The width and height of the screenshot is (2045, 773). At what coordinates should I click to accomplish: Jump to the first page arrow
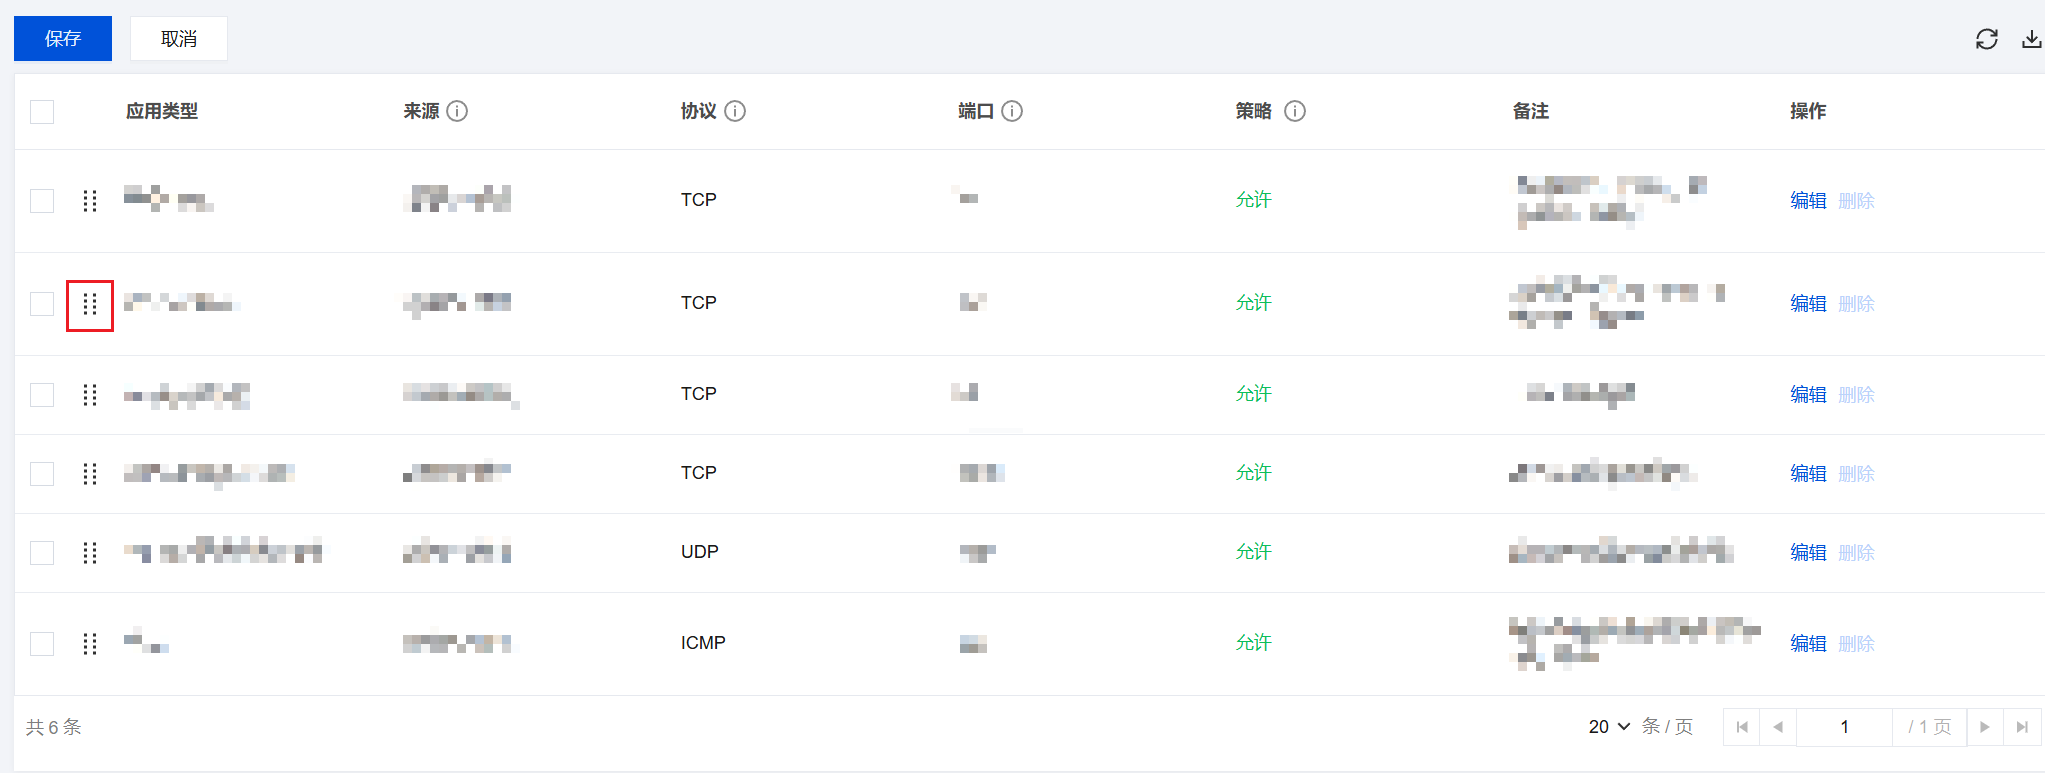pos(1741,727)
